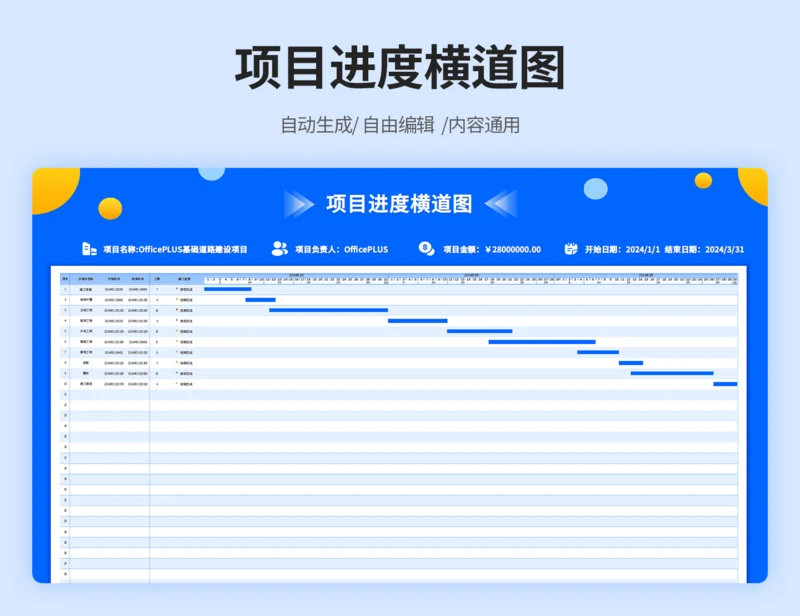The width and height of the screenshot is (800, 616).
Task: Click the project name OfficePLUS基础道路建设项目 text
Action: [192, 249]
